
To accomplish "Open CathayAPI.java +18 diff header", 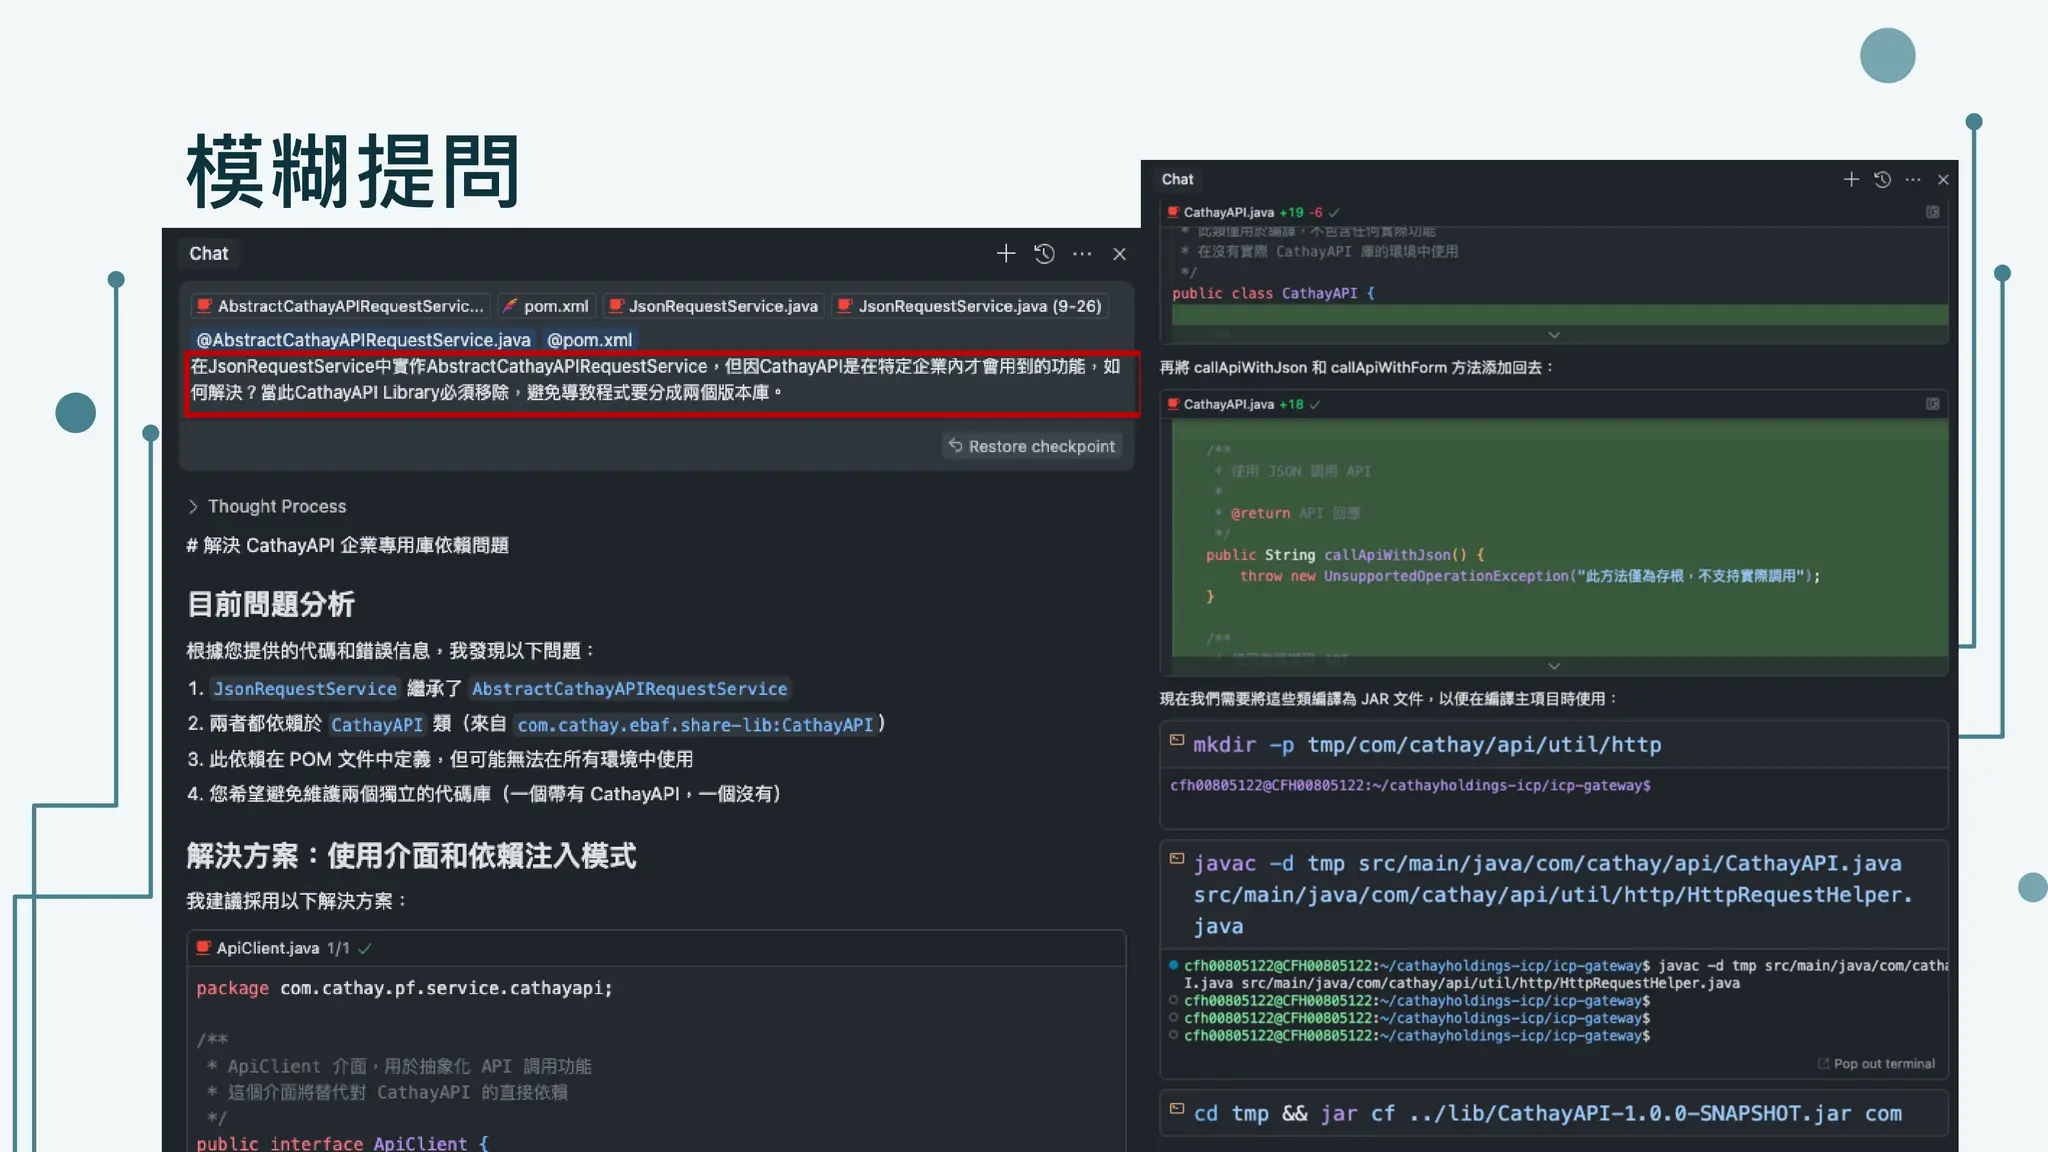I will click(1554, 404).
